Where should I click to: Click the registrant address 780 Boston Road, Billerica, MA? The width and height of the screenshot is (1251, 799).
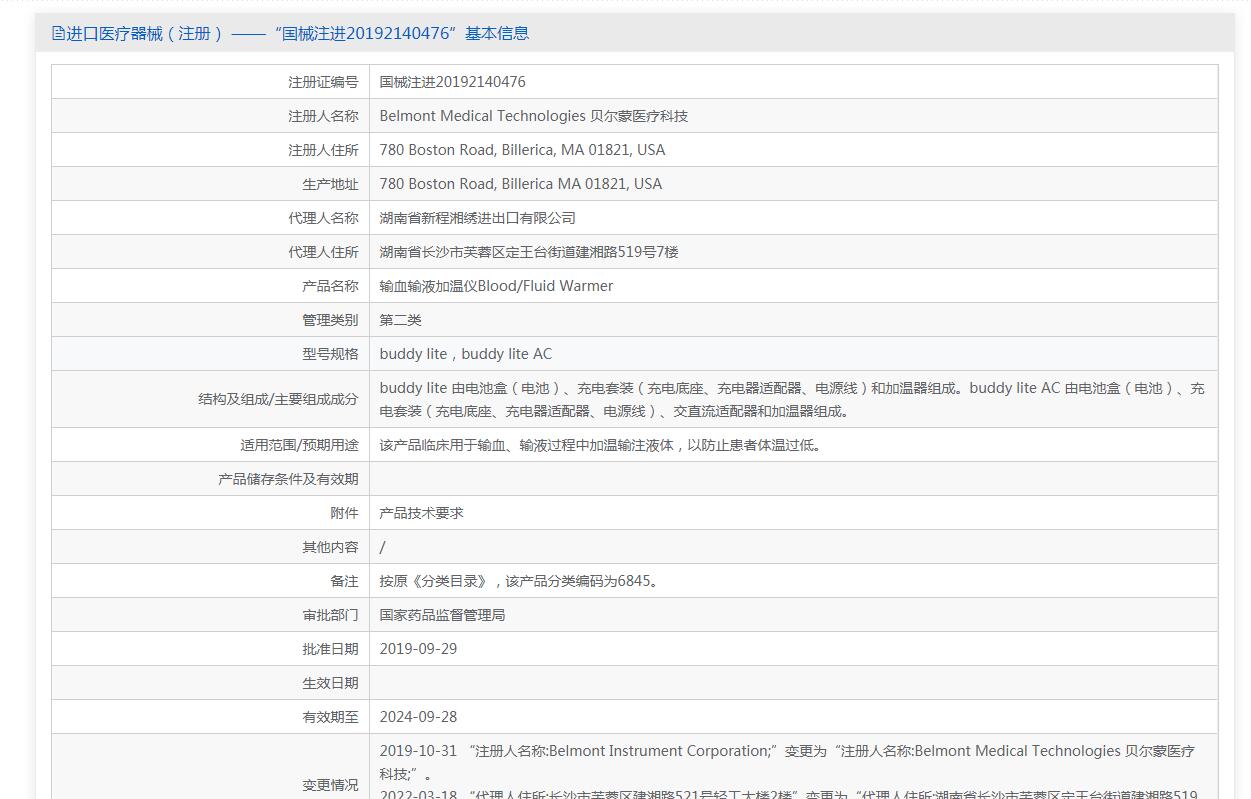coord(522,150)
